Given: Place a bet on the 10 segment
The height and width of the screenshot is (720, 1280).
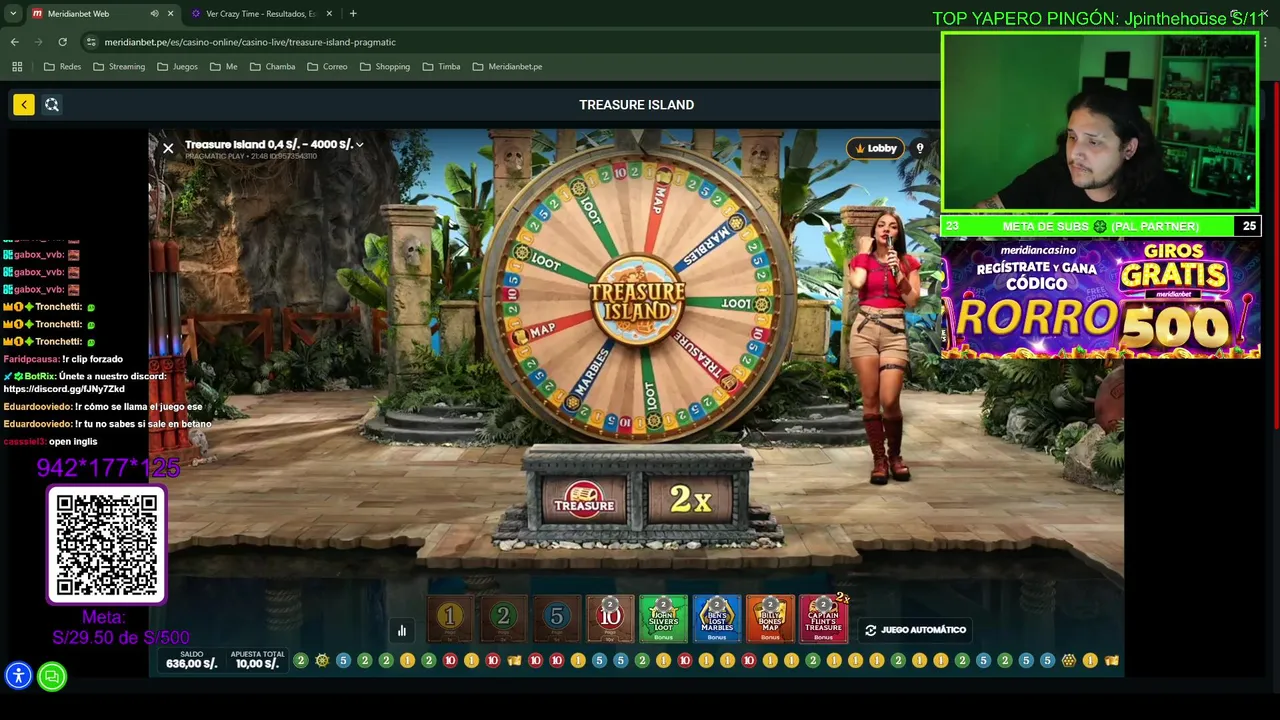Looking at the screenshot, I should click(610, 618).
